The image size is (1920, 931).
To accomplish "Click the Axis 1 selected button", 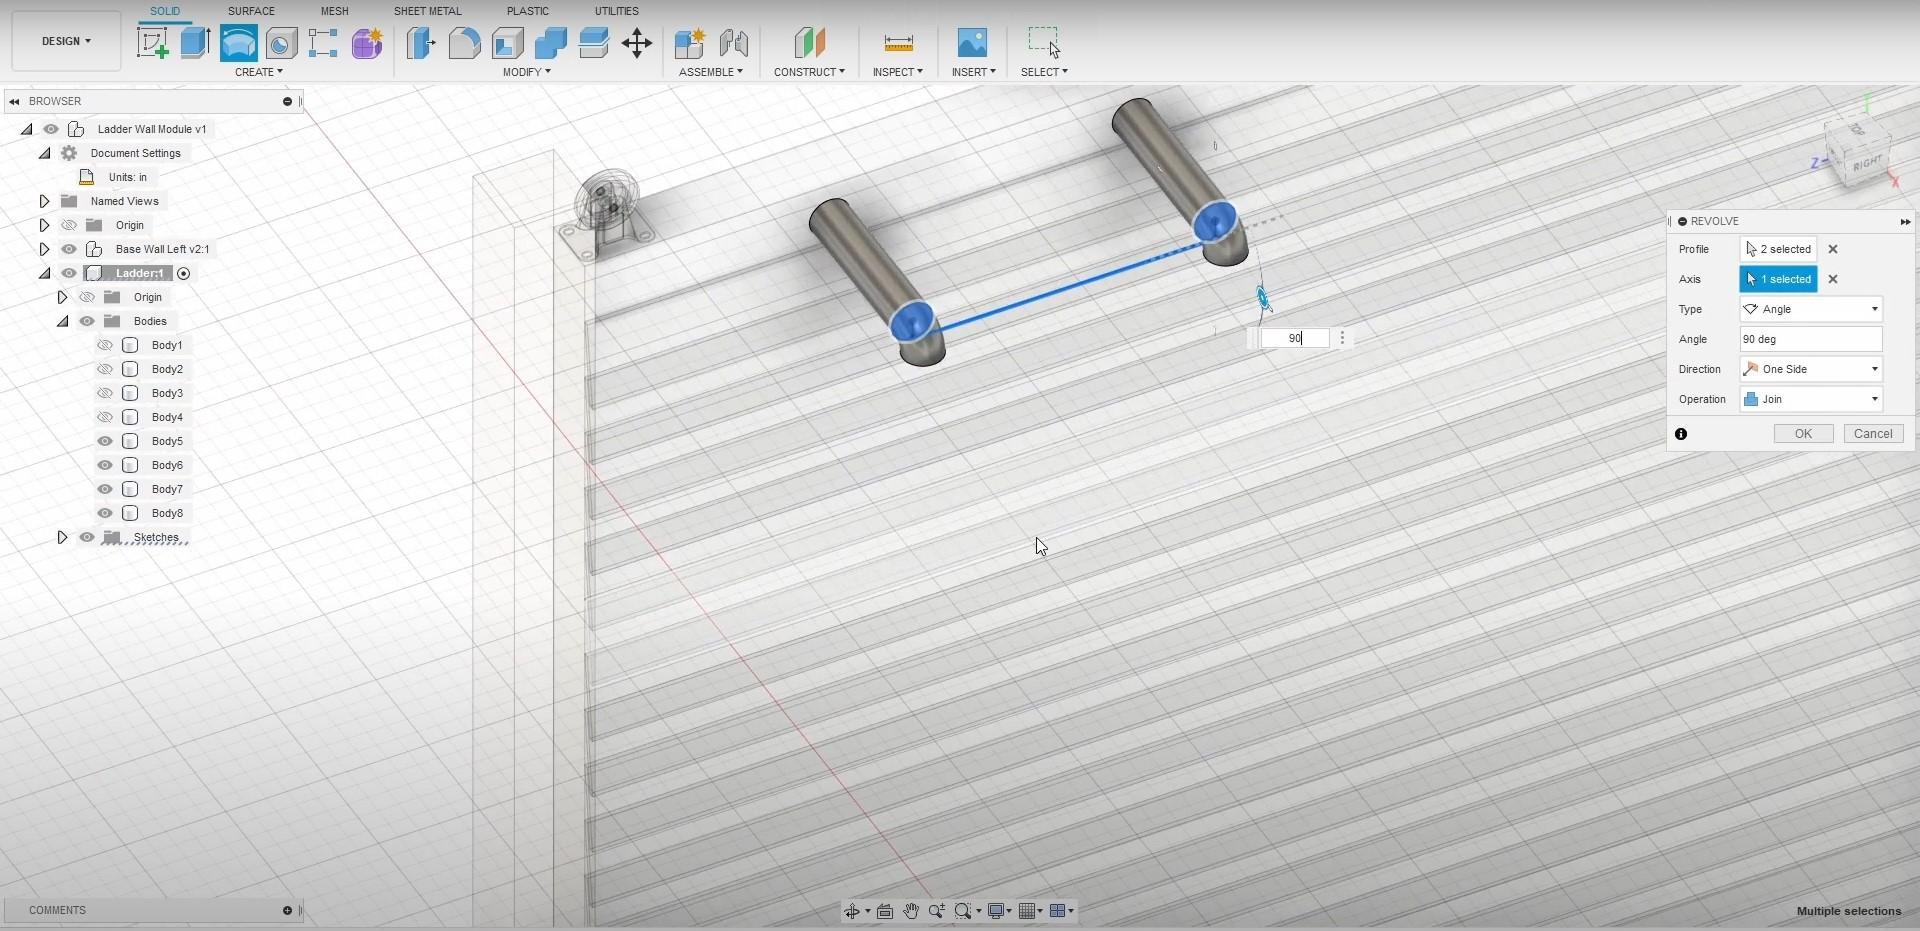I will pos(1778,279).
